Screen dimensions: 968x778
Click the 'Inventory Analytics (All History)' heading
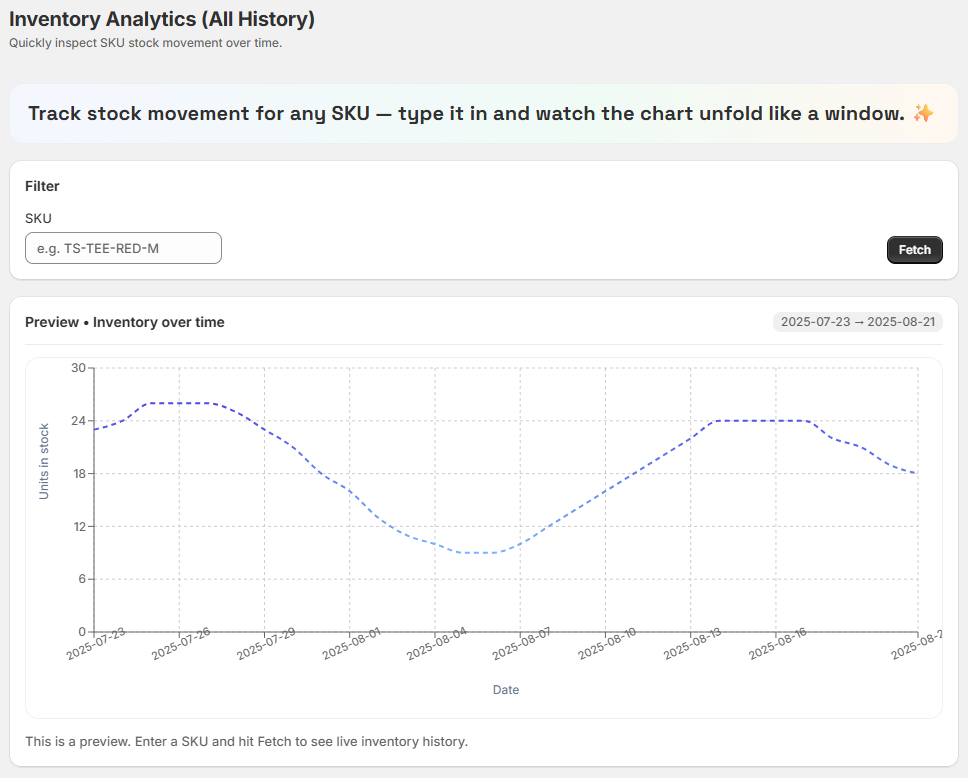[161, 19]
